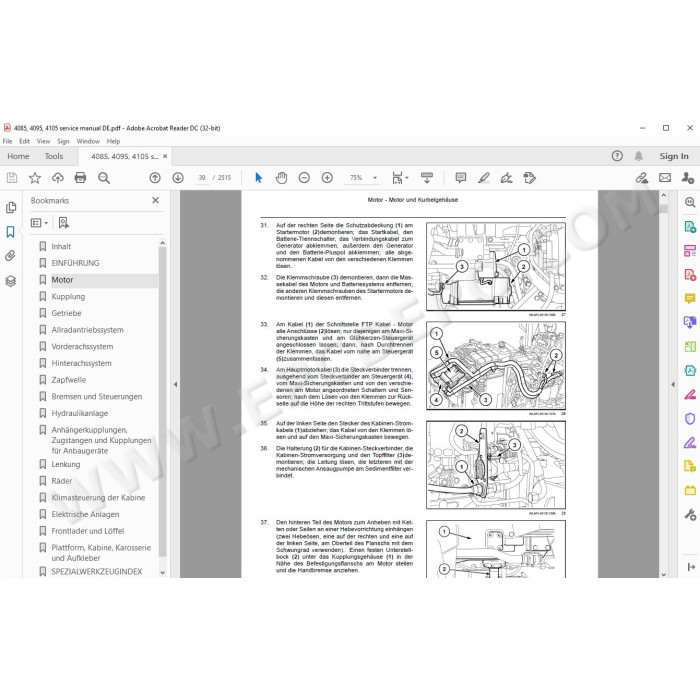Image resolution: width=700 pixels, height=700 pixels.
Task: View notifications bell
Action: tap(639, 156)
